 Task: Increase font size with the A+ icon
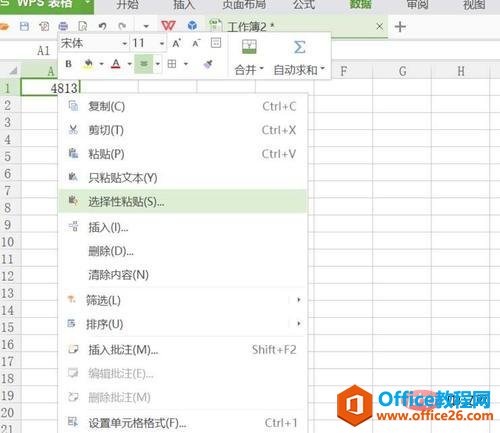177,43
